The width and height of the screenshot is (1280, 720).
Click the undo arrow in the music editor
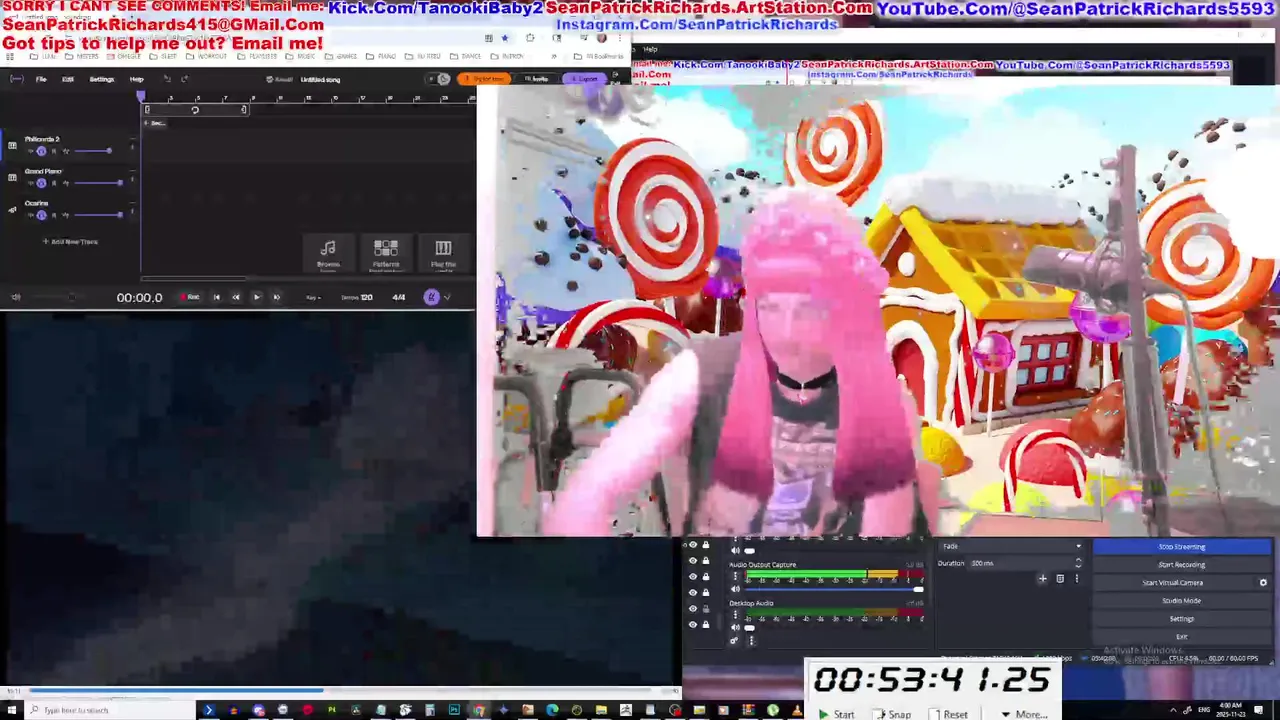pos(167,79)
